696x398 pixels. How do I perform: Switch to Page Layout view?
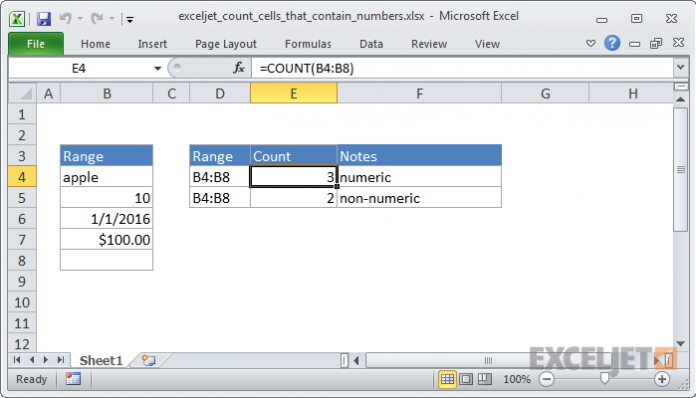(x=466, y=379)
